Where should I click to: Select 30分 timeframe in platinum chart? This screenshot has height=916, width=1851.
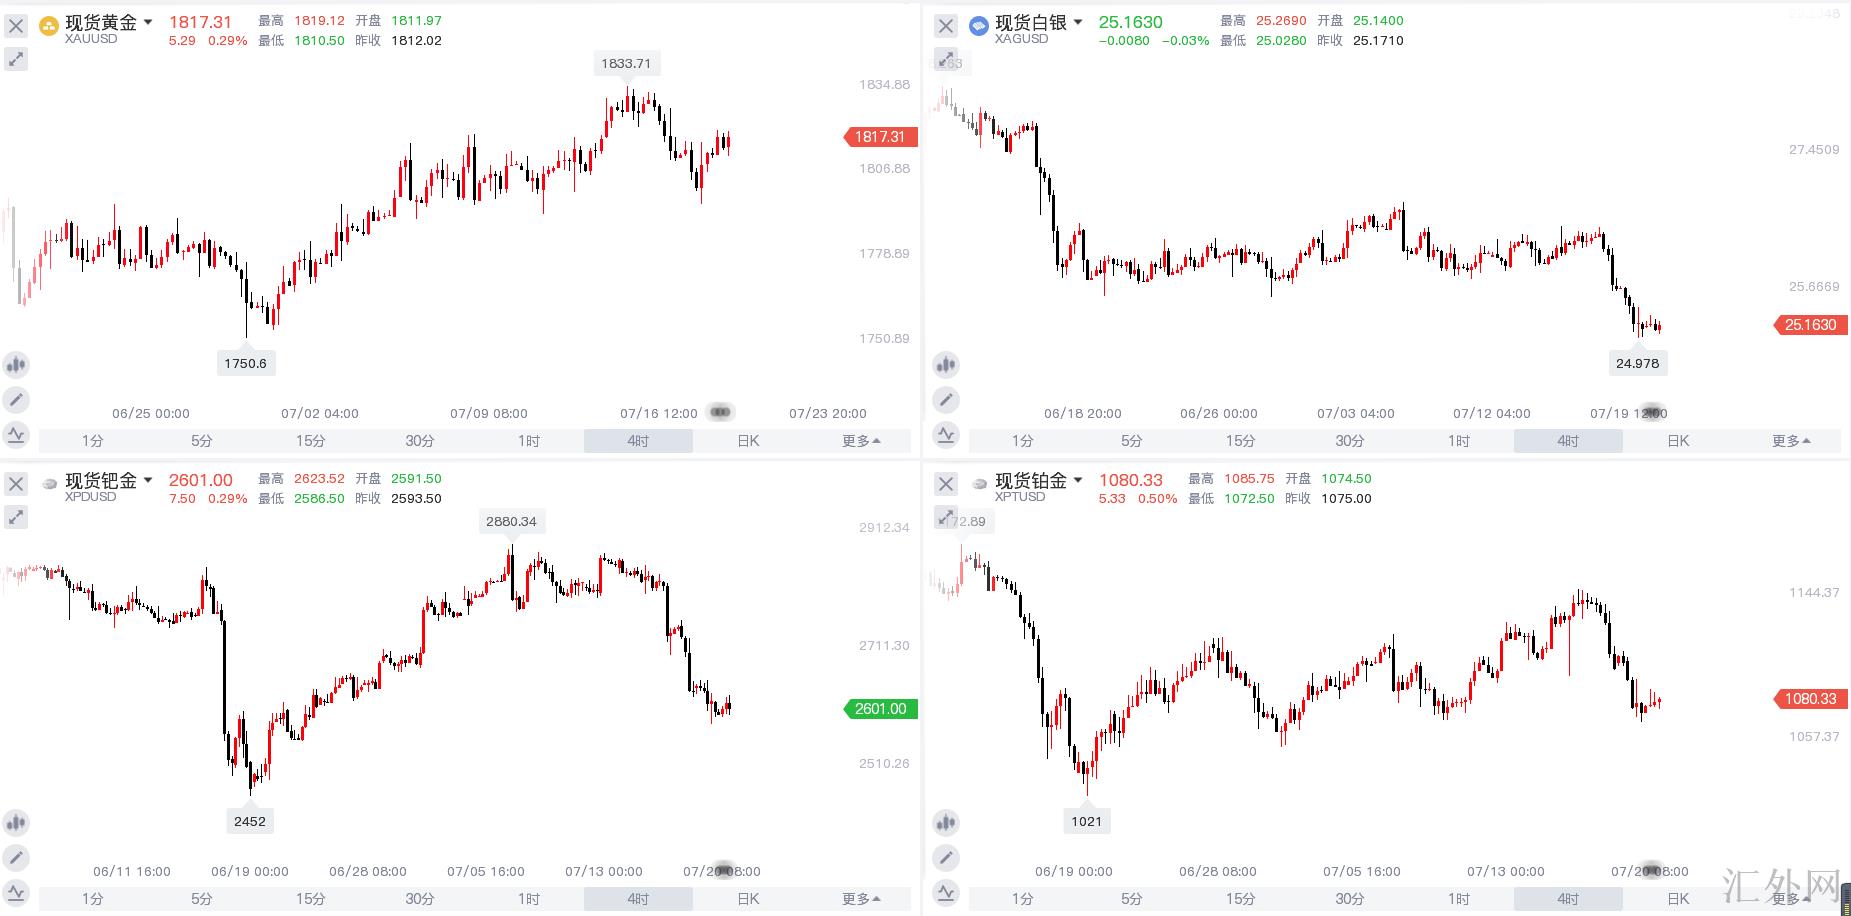click(x=1350, y=899)
